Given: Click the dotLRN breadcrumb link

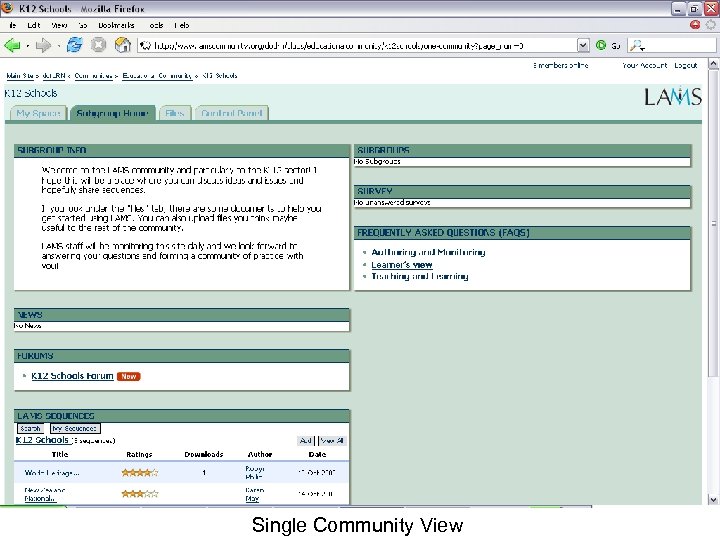Looking at the screenshot, I should tap(54, 76).
